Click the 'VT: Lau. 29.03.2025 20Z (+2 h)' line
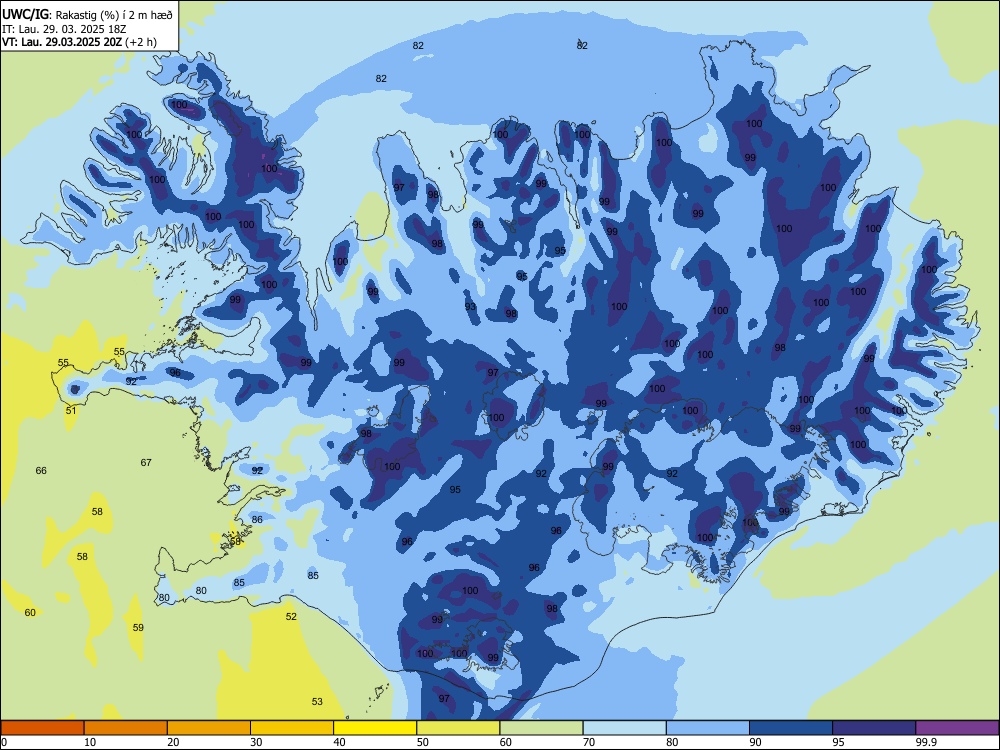1000x750 pixels. (79, 42)
